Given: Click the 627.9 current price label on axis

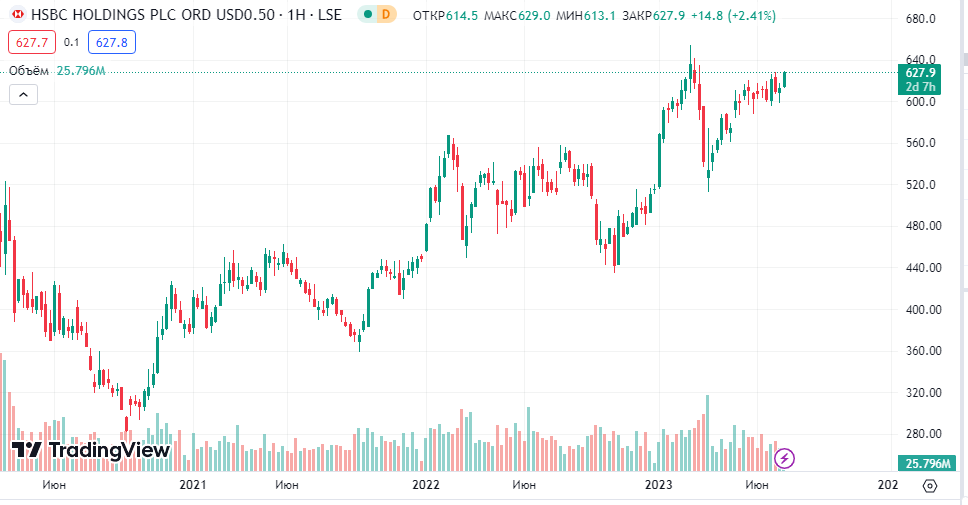Looking at the screenshot, I should pos(920,73).
